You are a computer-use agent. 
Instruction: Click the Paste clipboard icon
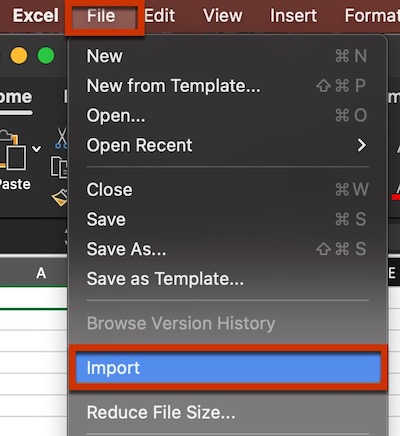tap(13, 150)
